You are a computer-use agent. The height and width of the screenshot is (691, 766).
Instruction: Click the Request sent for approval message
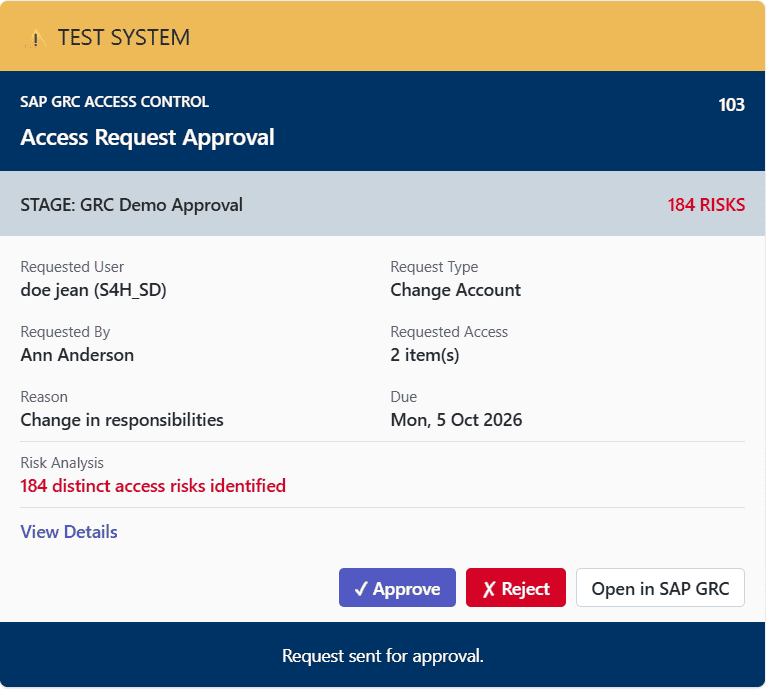click(x=383, y=656)
